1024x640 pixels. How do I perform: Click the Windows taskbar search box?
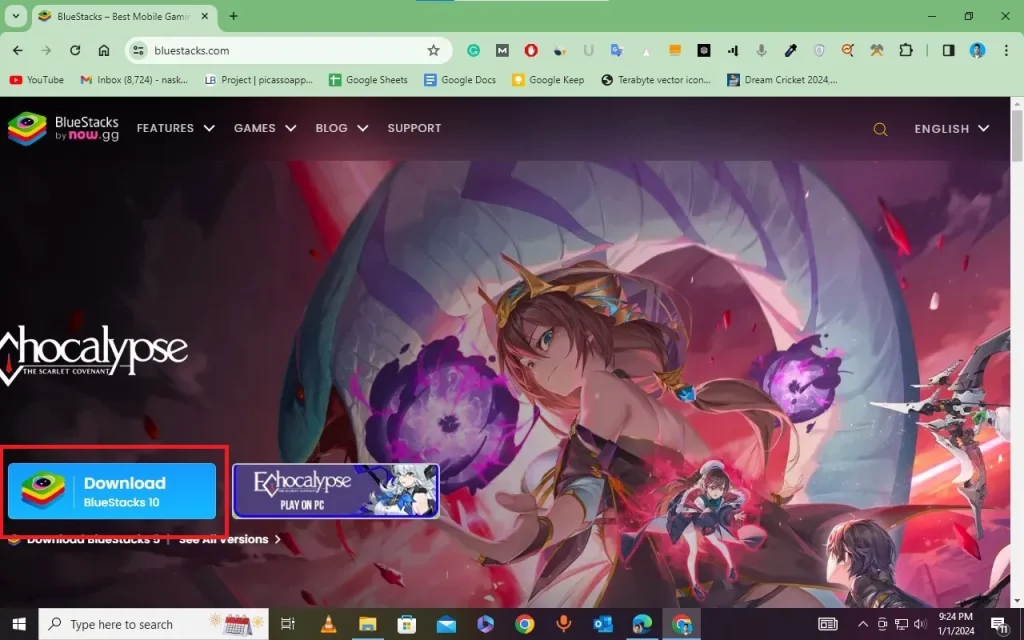153,624
